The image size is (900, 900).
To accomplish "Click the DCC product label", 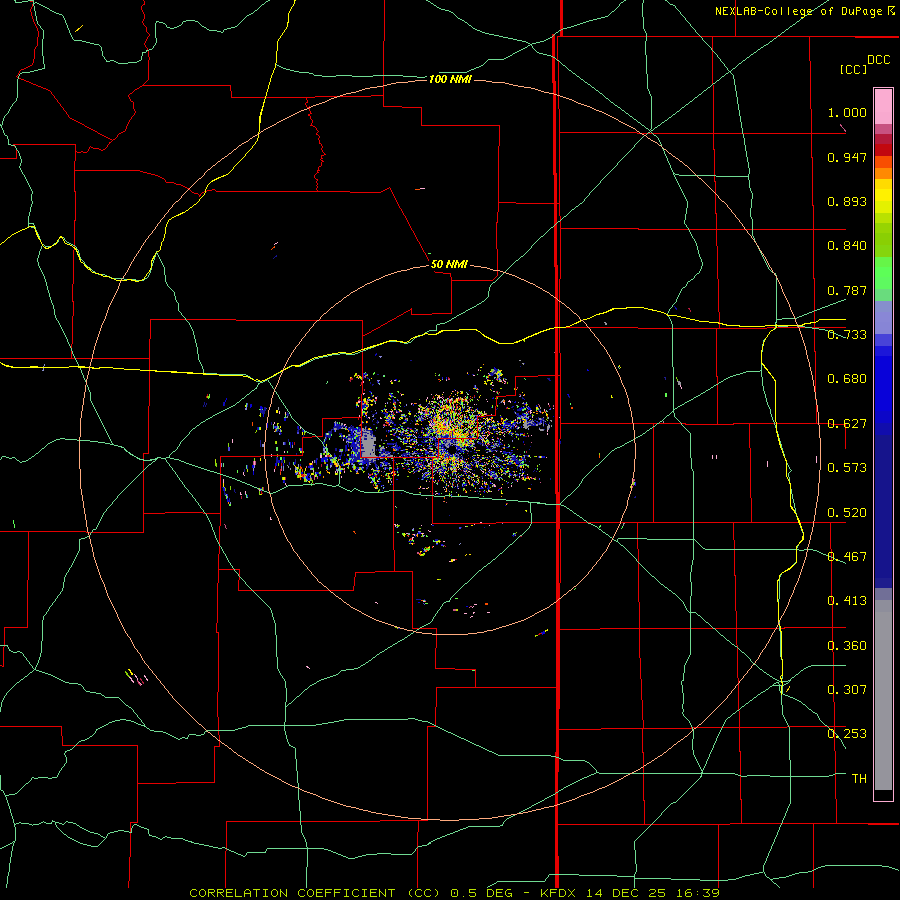I will (x=878, y=59).
